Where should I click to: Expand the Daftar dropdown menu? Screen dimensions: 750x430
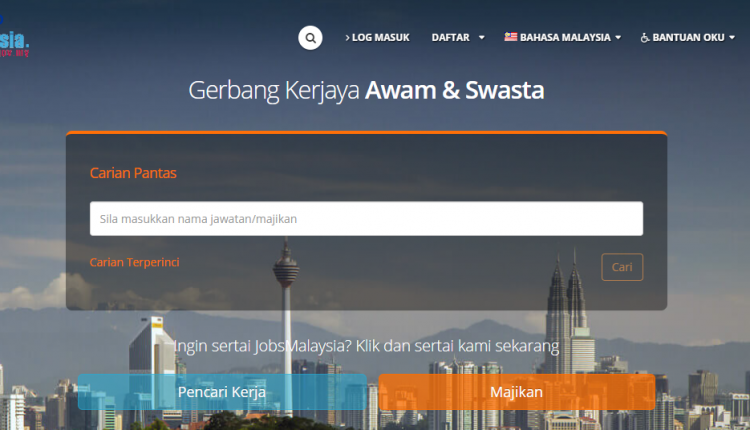coord(458,37)
